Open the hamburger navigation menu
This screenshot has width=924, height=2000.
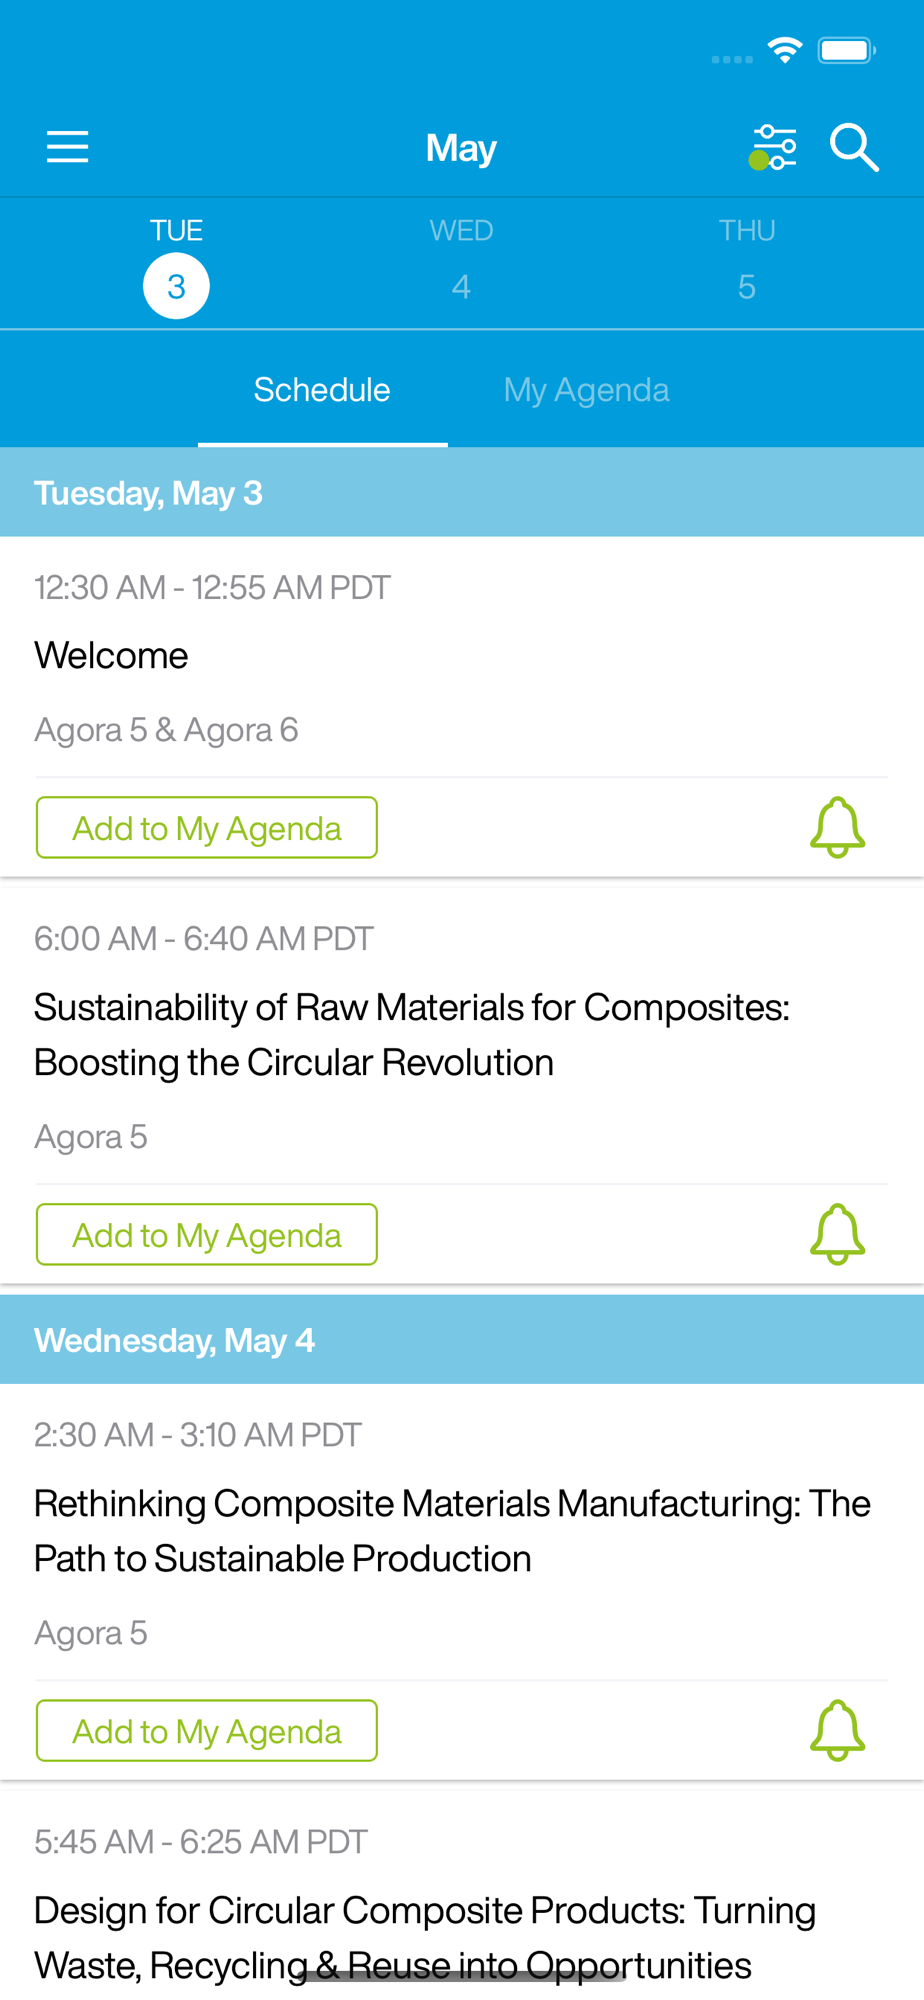(68, 147)
